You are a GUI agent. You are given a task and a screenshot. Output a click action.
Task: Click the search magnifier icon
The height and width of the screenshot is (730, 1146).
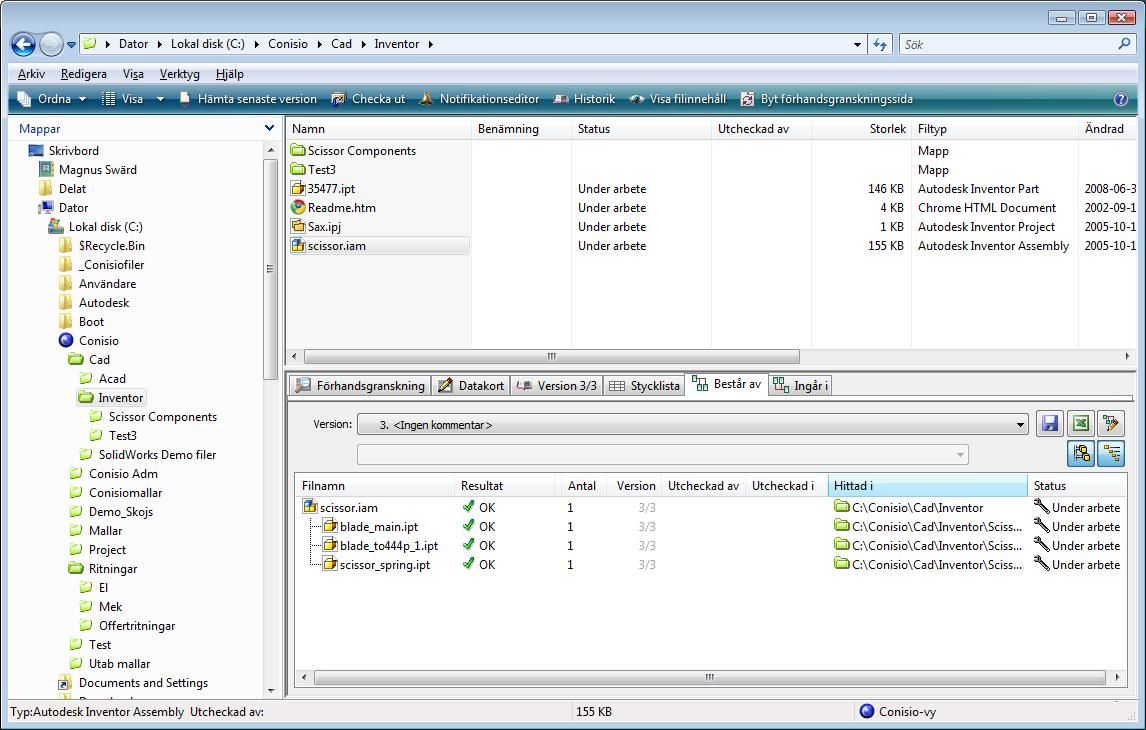(x=1124, y=44)
